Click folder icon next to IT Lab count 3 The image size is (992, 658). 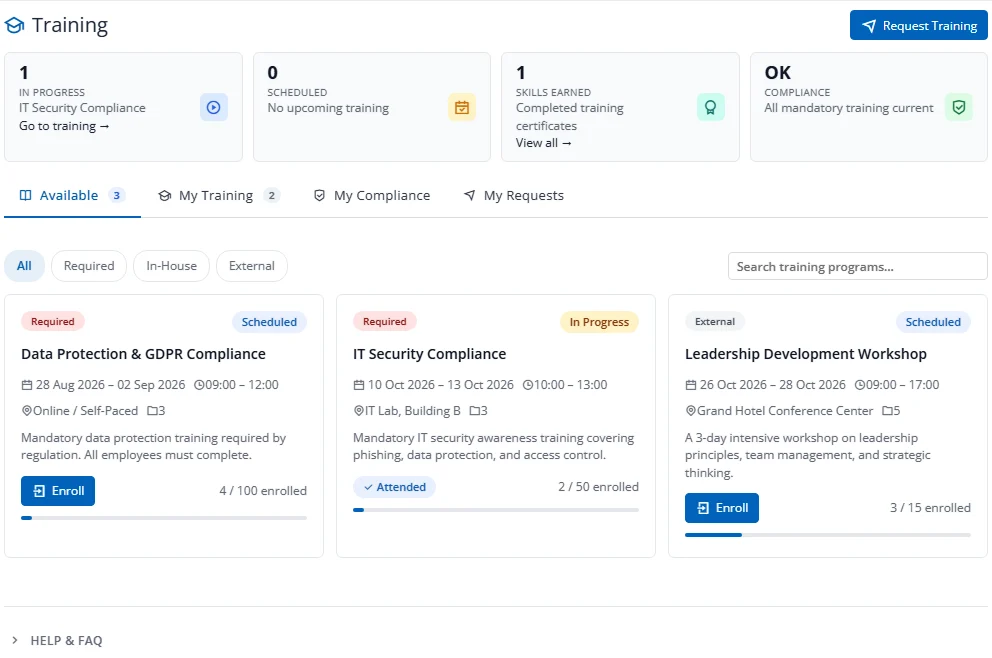(474, 411)
